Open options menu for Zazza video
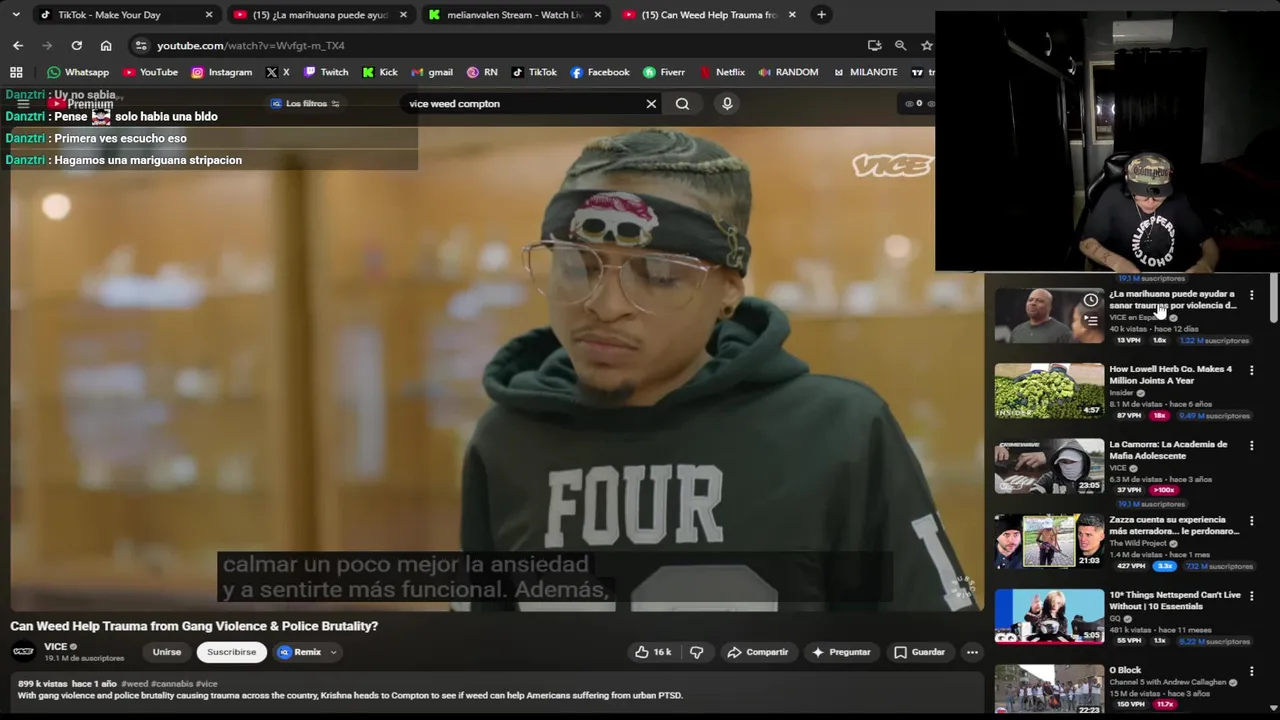Screen dimensions: 1280x720 (x=1251, y=521)
